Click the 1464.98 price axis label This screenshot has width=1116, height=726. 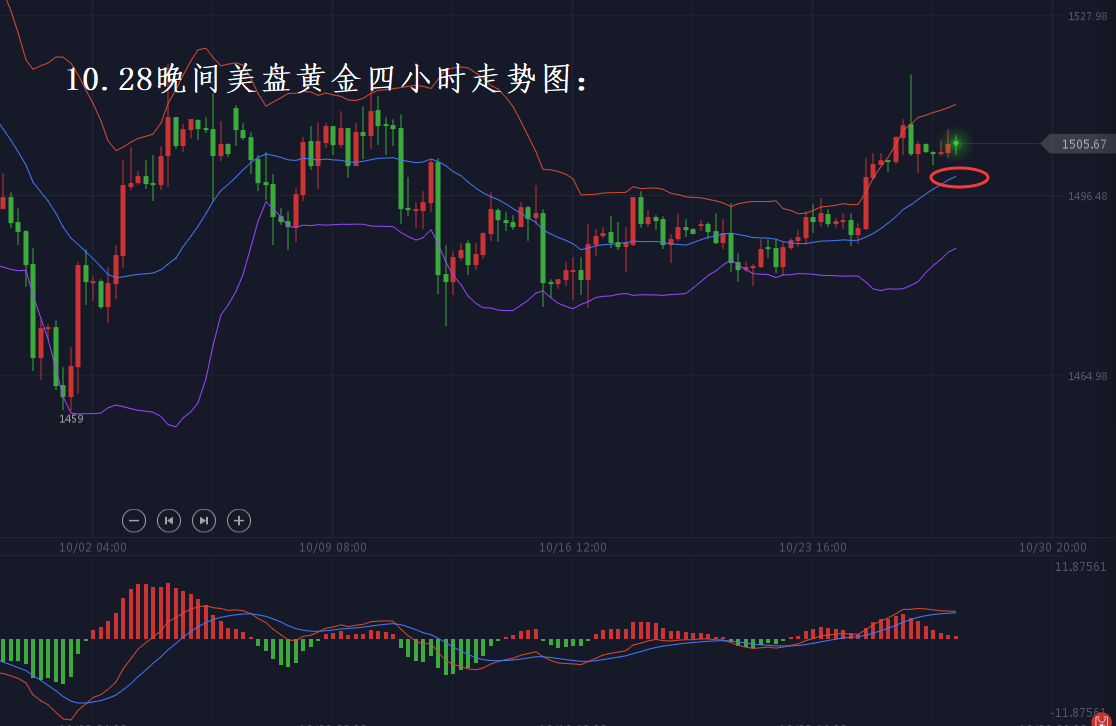click(x=1087, y=376)
